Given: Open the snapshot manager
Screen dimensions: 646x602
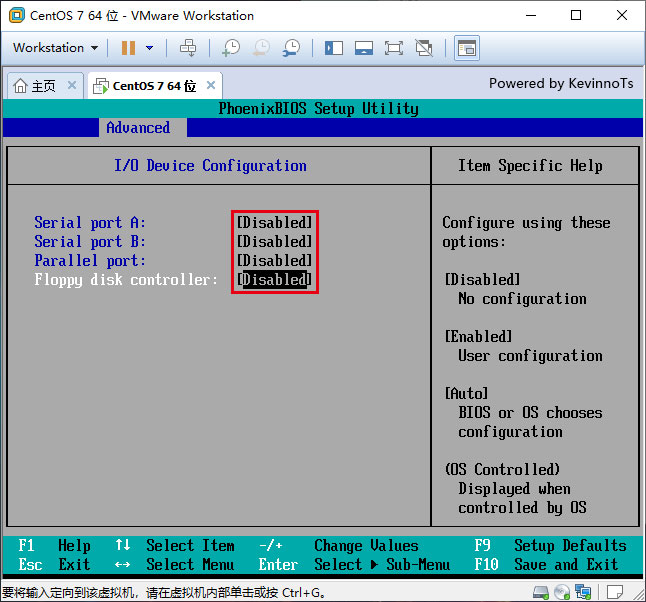Looking at the screenshot, I should pyautogui.click(x=291, y=48).
